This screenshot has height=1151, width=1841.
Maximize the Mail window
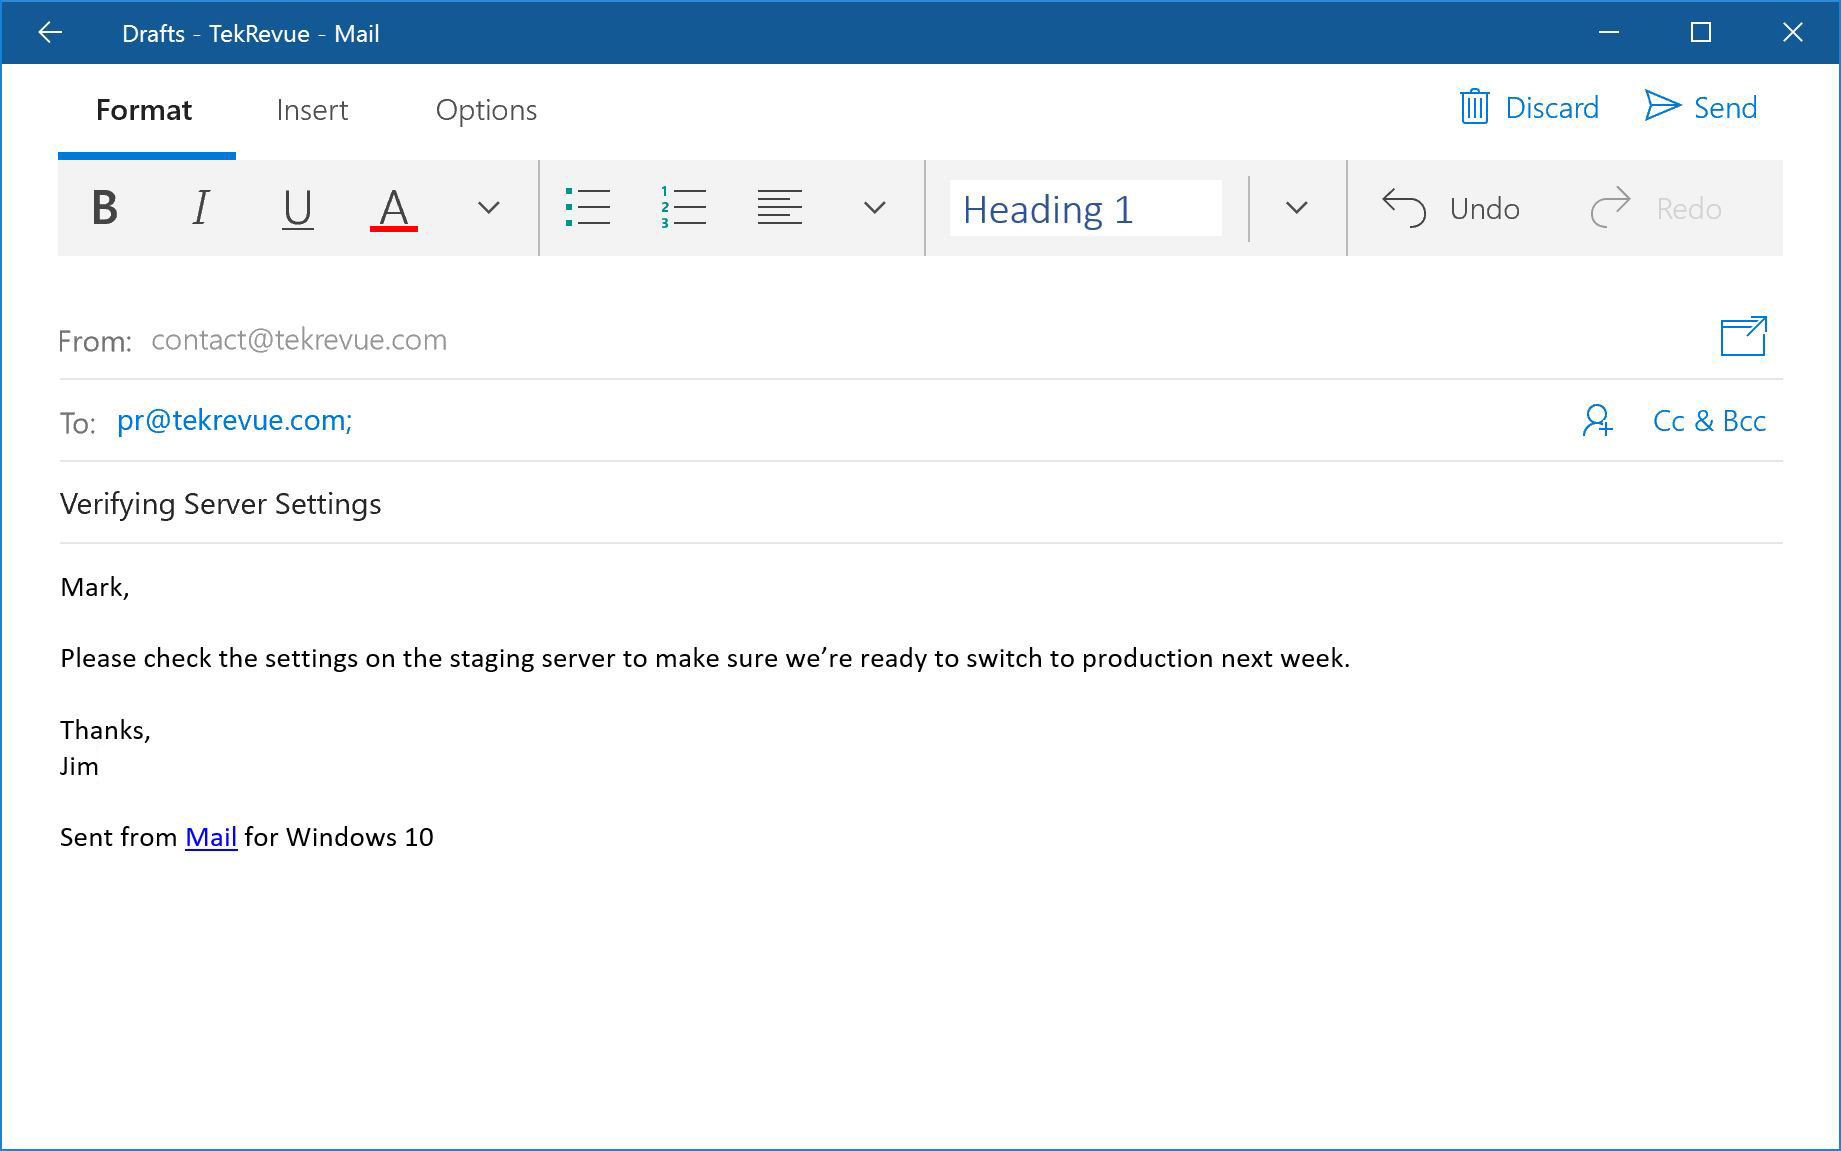coord(1701,33)
